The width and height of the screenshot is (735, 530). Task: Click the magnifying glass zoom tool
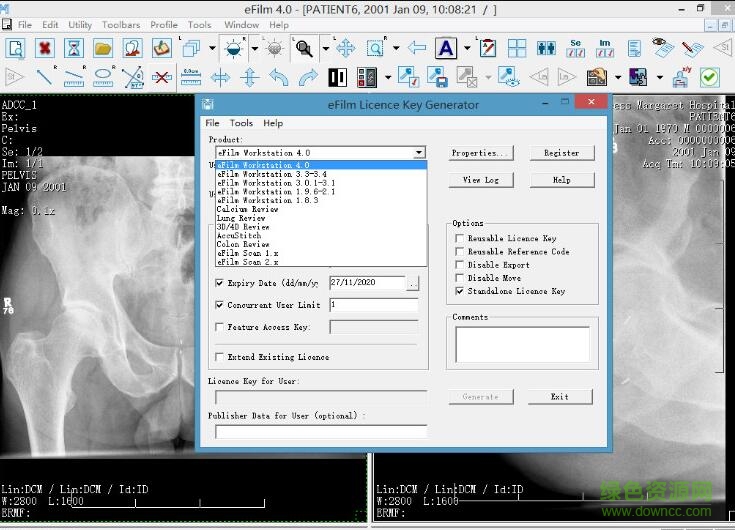[x=303, y=48]
